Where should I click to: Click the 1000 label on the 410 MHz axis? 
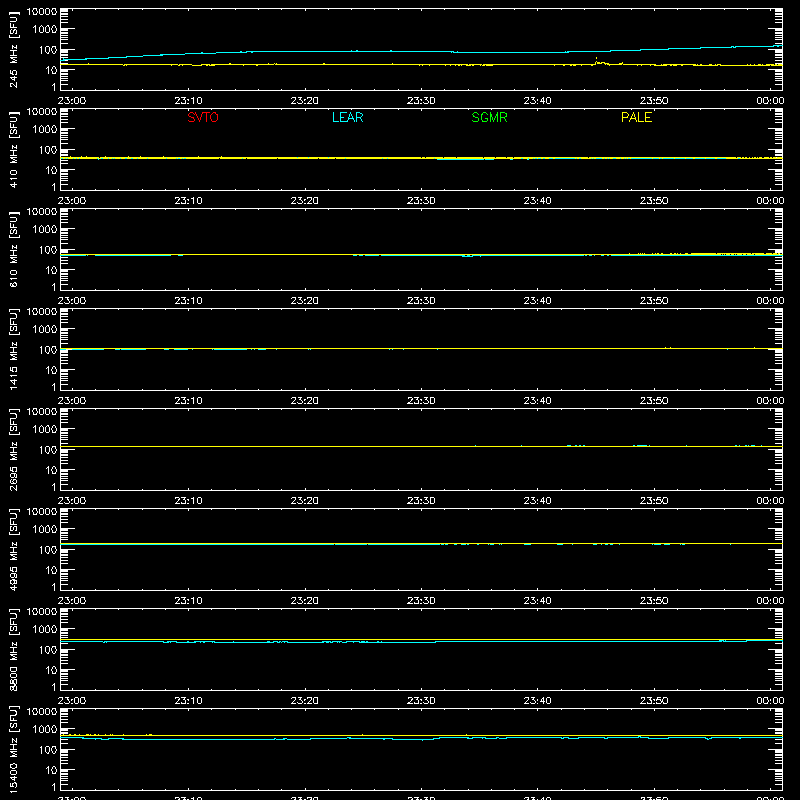tap(45, 130)
